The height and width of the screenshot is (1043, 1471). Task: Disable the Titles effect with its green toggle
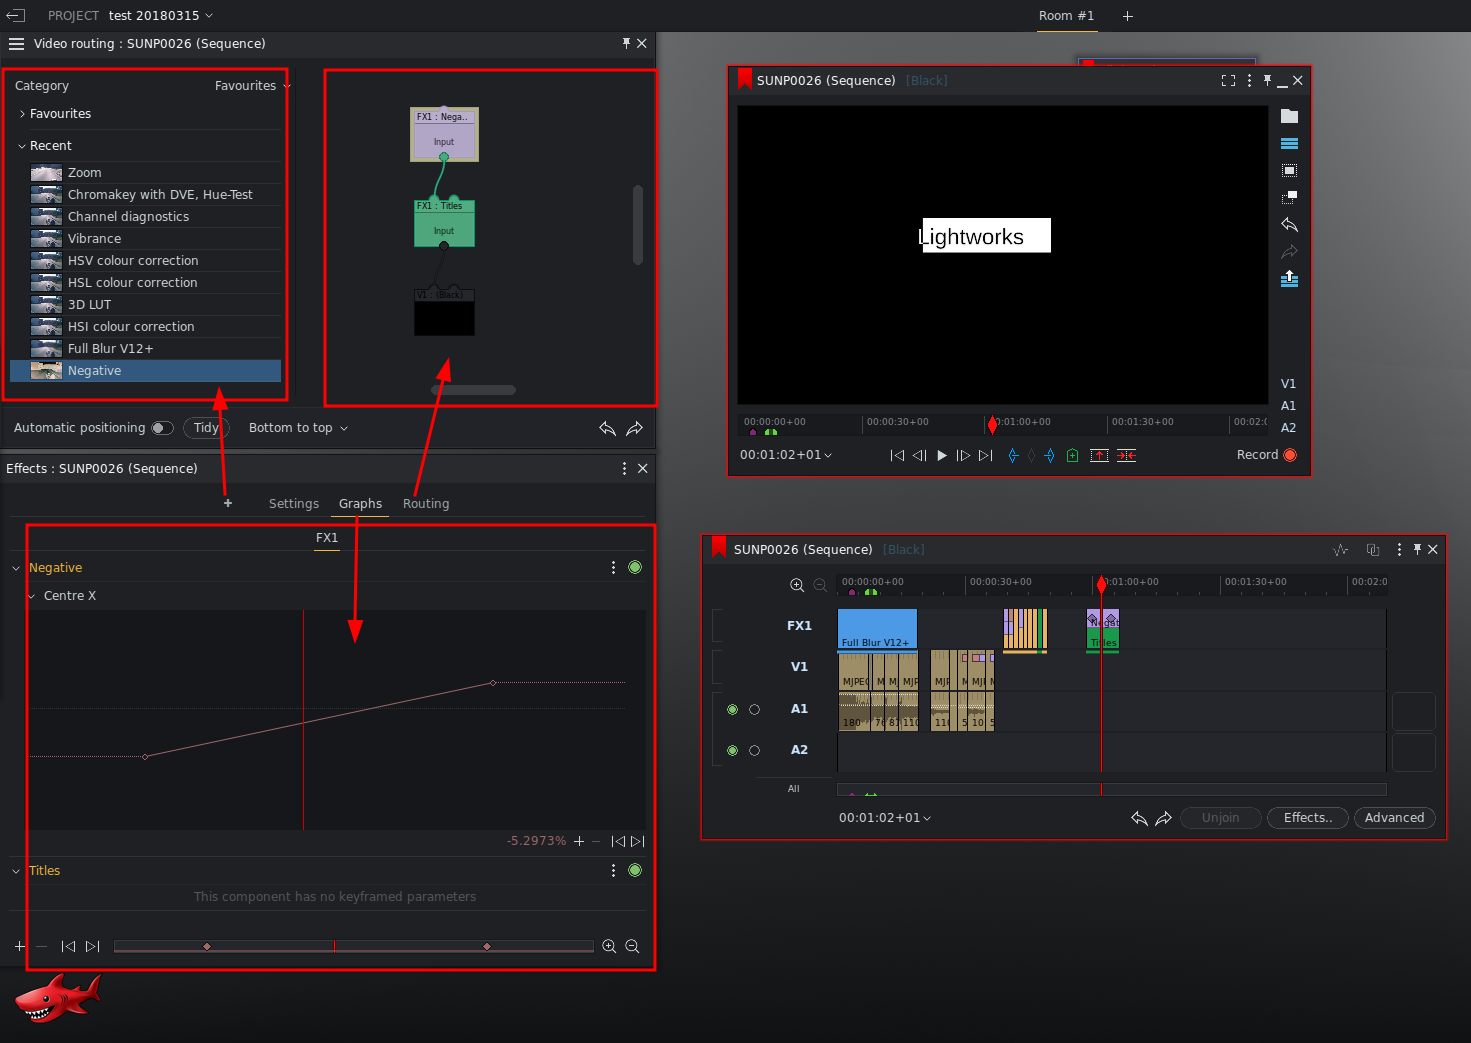click(635, 870)
